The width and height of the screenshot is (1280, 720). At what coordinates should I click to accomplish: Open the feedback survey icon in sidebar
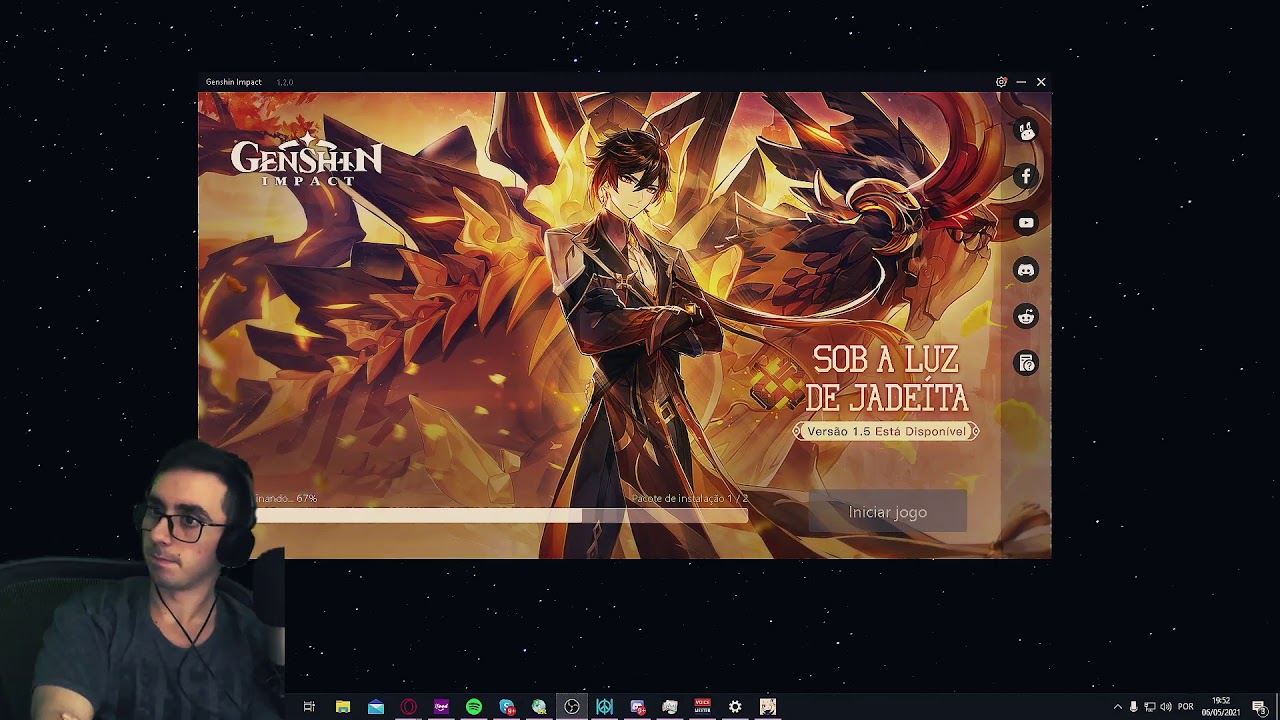pos(1026,363)
